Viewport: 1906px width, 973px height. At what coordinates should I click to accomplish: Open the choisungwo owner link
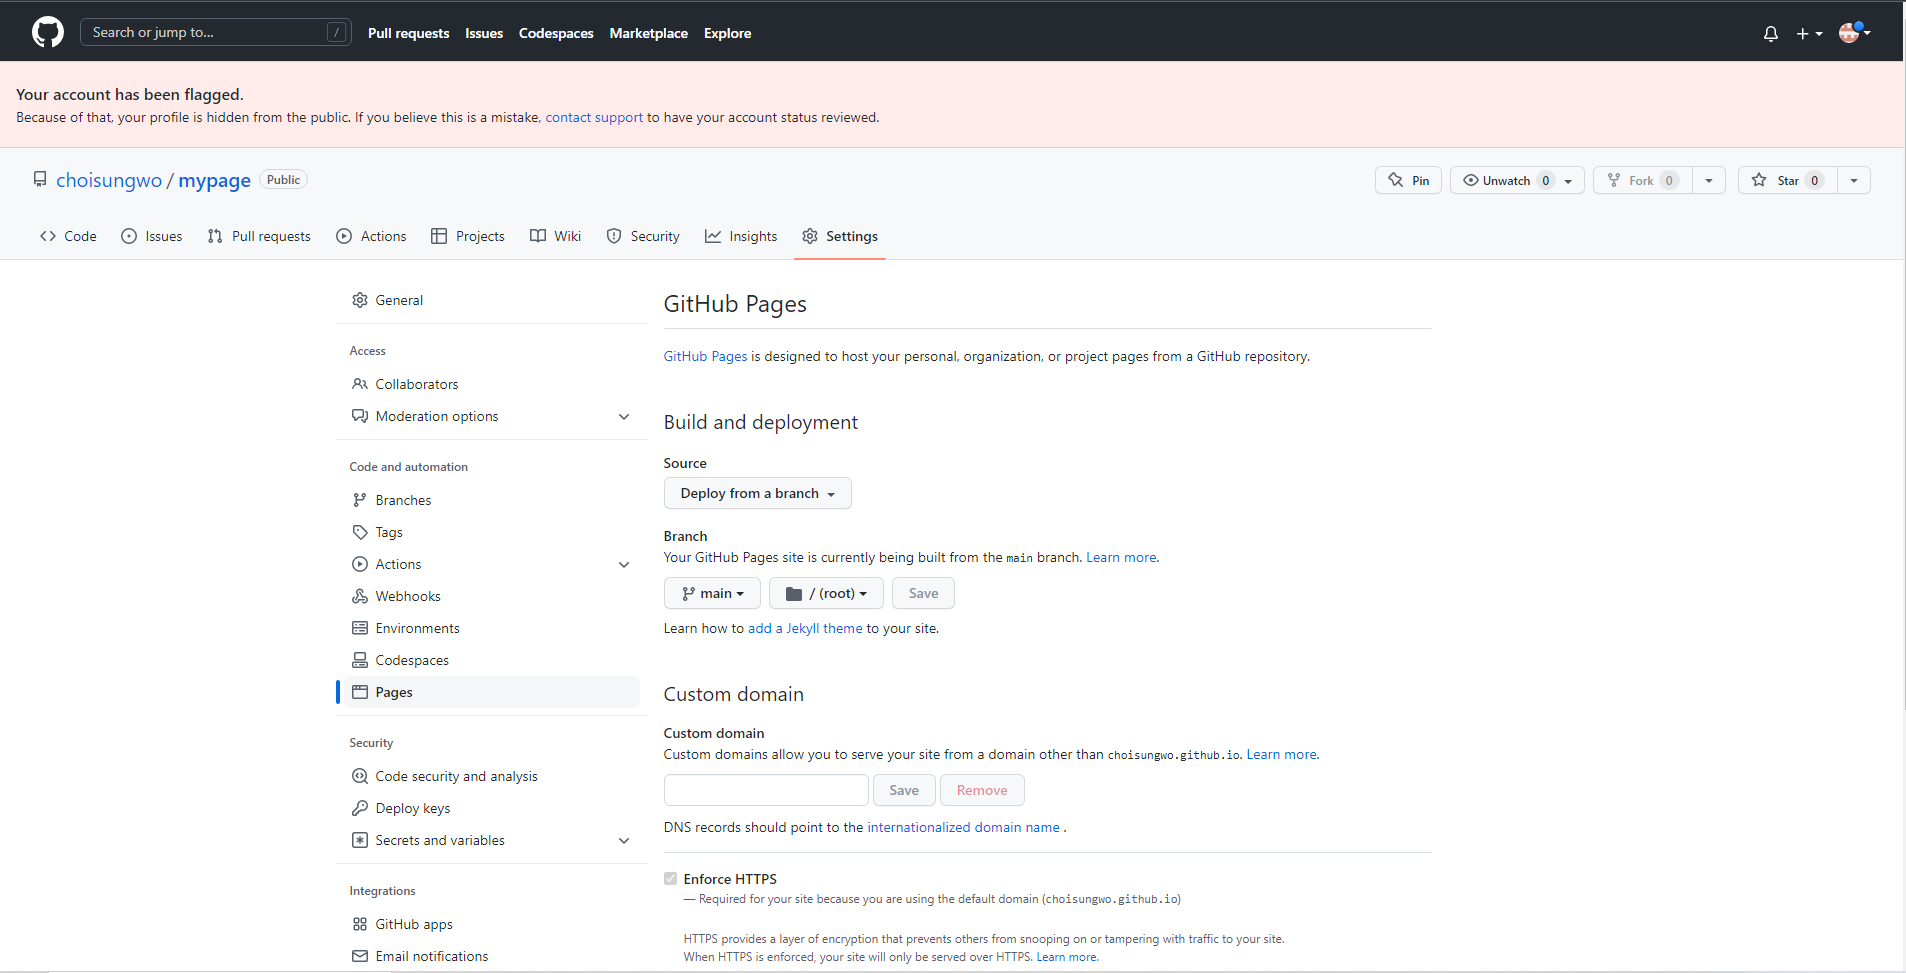(109, 180)
